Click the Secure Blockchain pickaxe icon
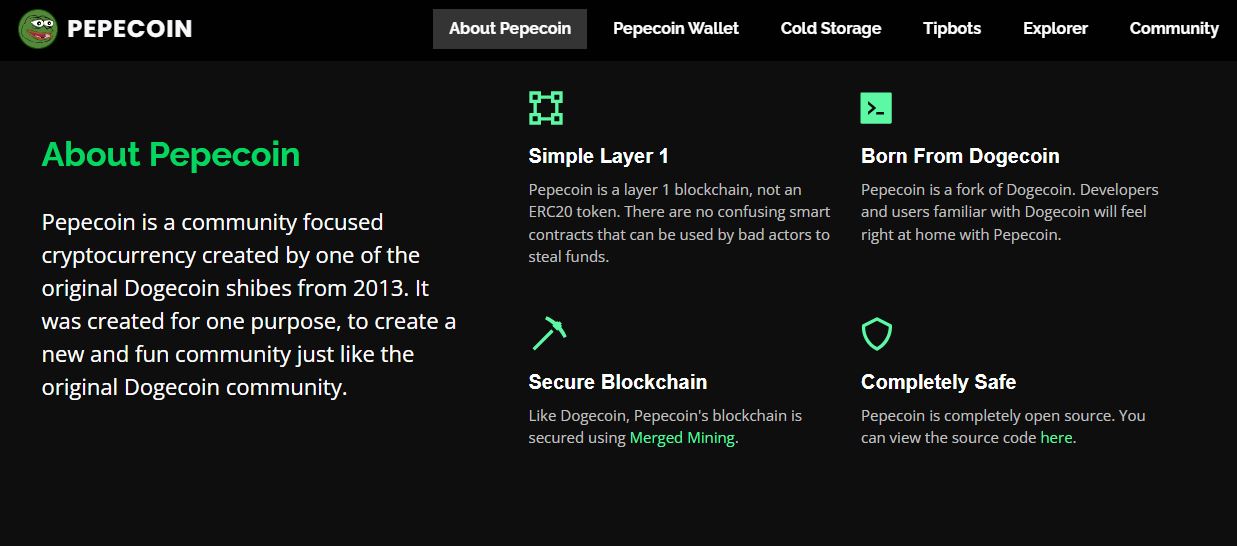 pyautogui.click(x=549, y=333)
